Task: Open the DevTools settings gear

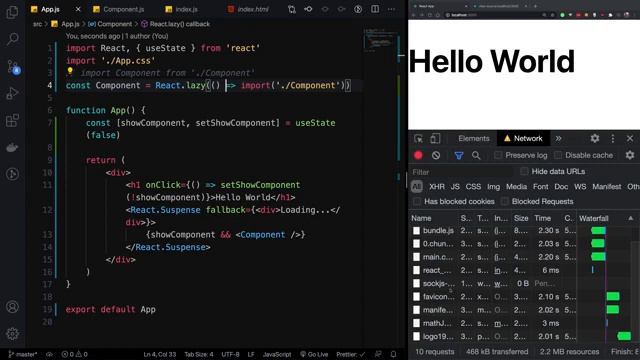Action: point(595,138)
